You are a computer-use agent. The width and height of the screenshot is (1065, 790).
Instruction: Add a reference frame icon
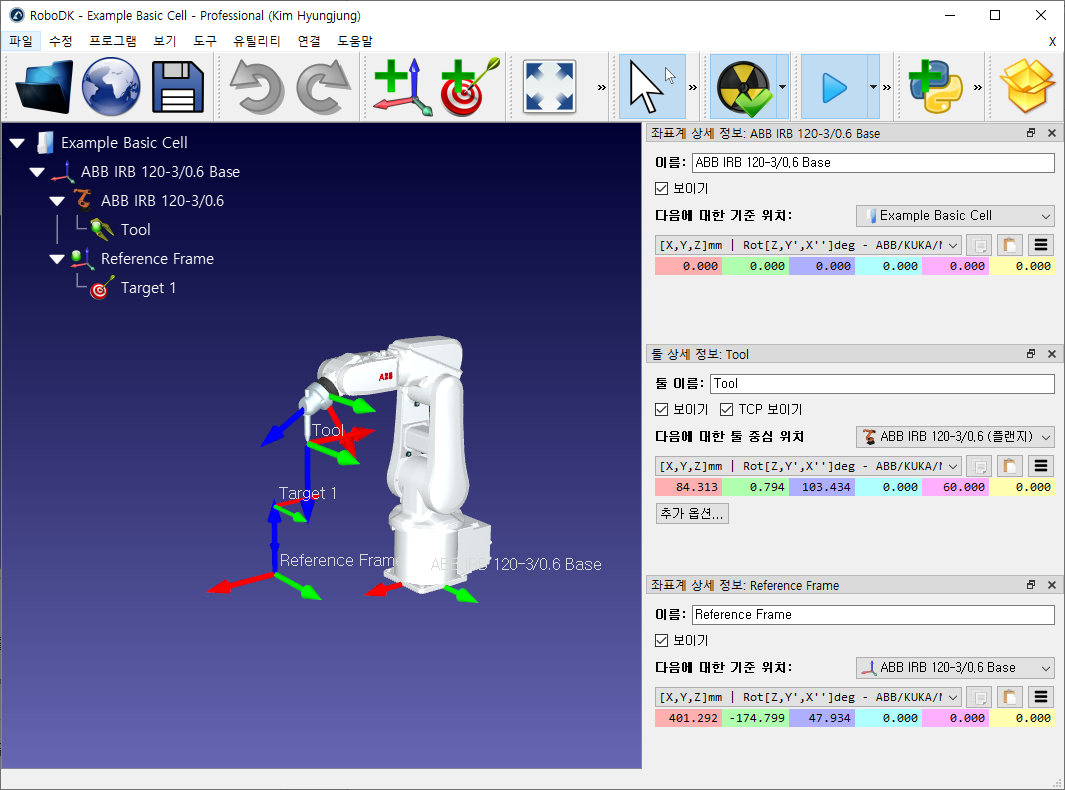coord(403,87)
